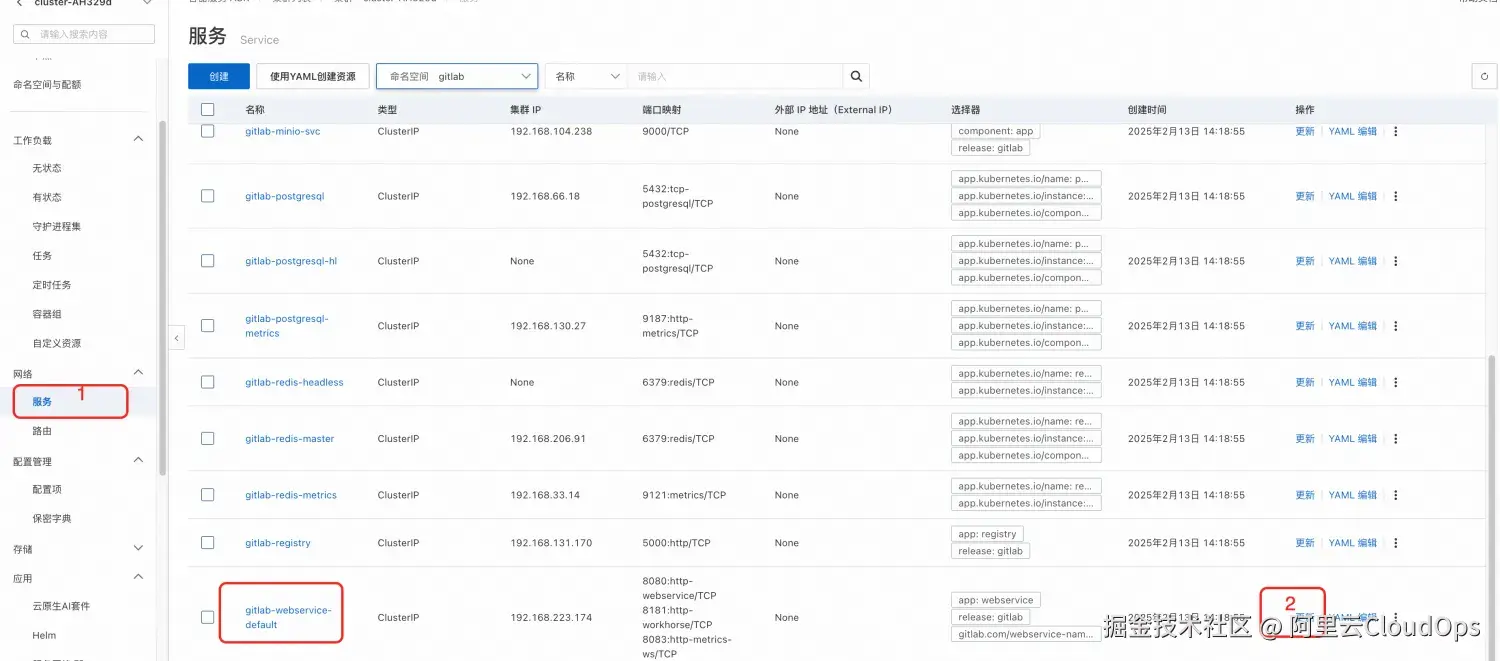The width and height of the screenshot is (1500, 661).
Task: Open the gitlab-registry service link
Action: (x=278, y=543)
